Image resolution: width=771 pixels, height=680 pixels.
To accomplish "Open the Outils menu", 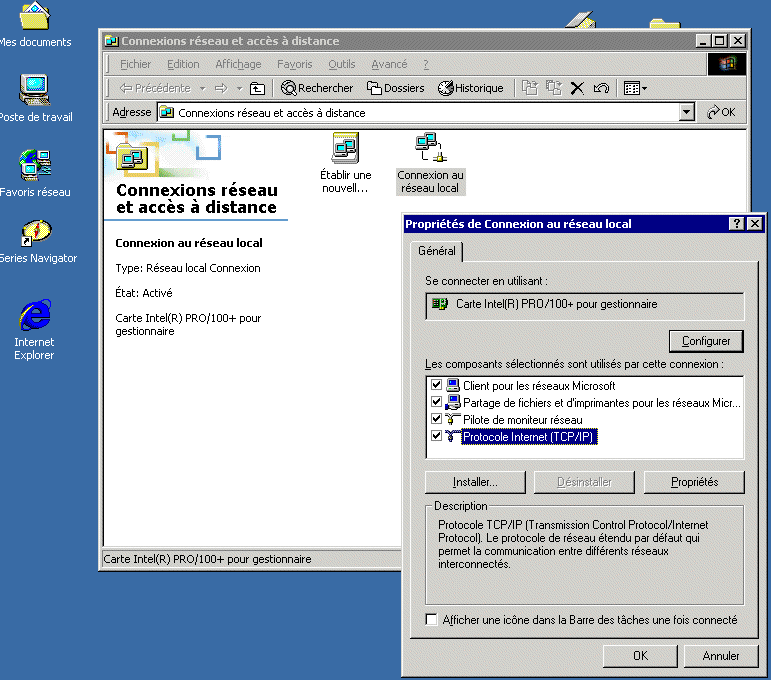I will 342,64.
